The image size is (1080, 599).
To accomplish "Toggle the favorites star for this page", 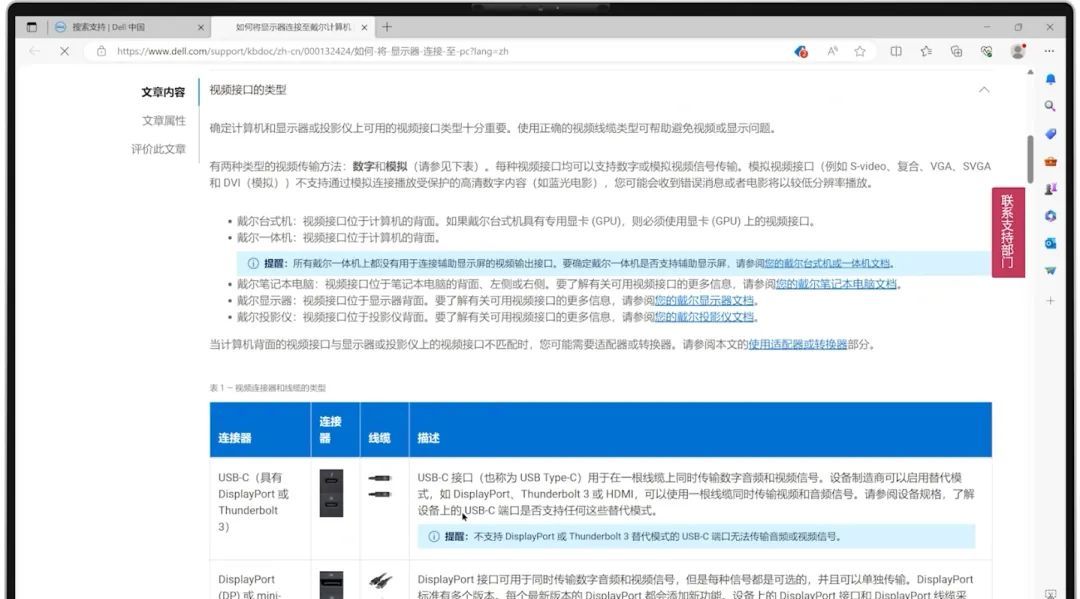I will tap(860, 51).
